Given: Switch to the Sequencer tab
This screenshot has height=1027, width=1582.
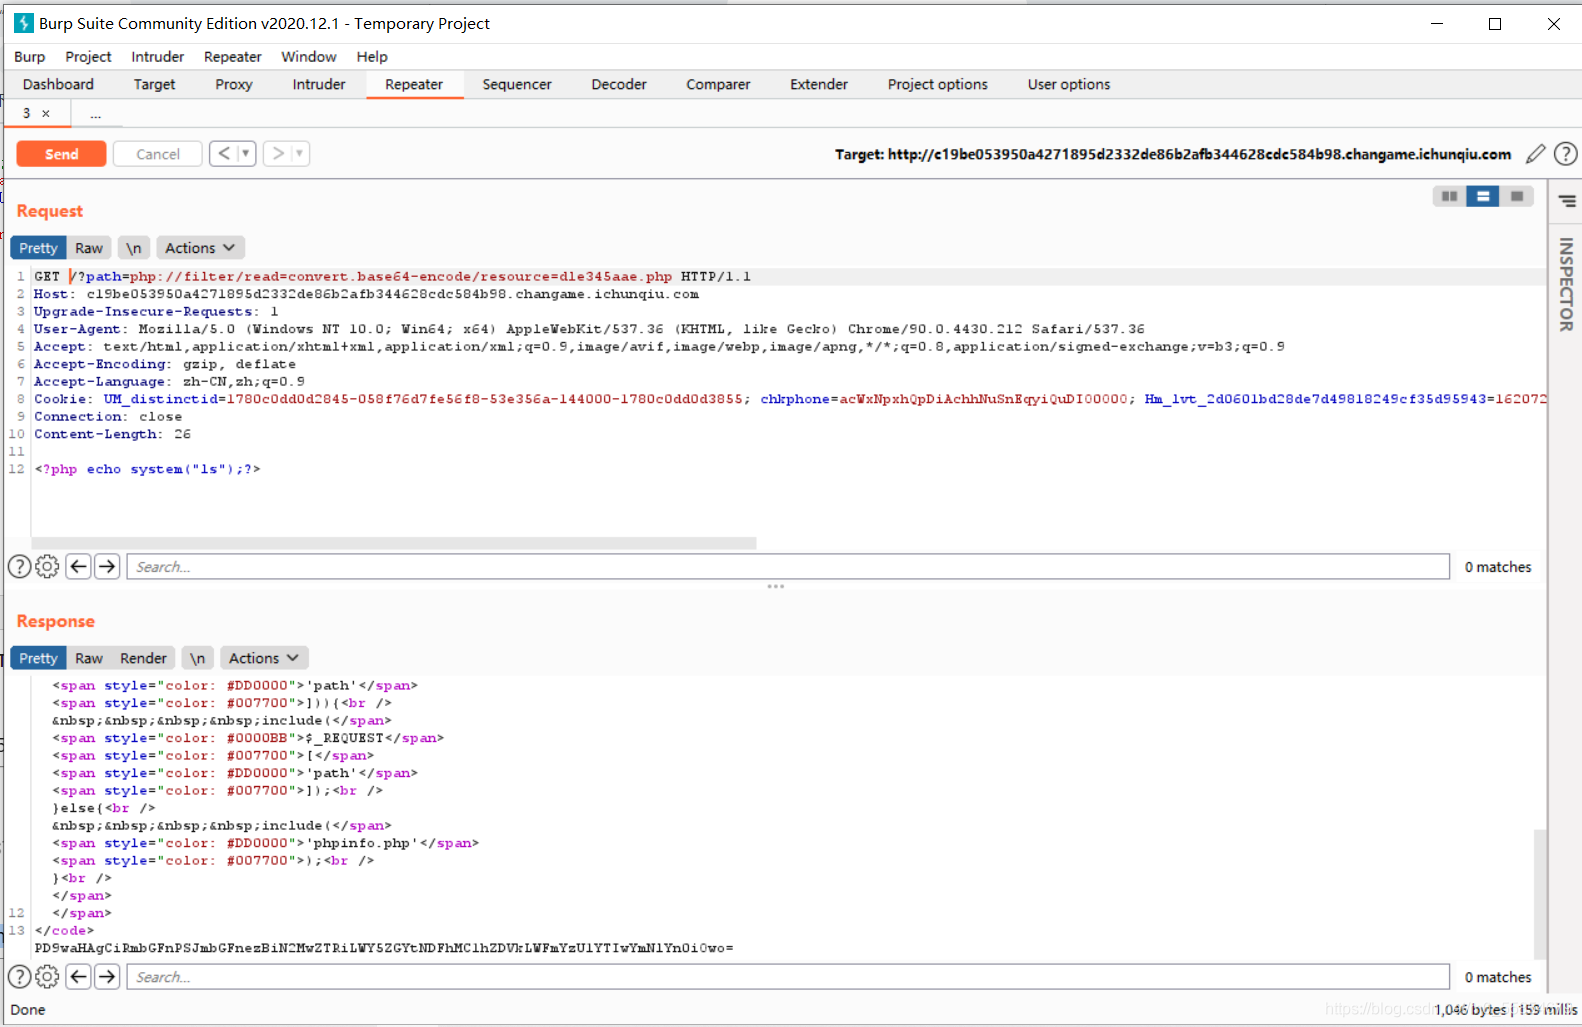Looking at the screenshot, I should point(516,85).
